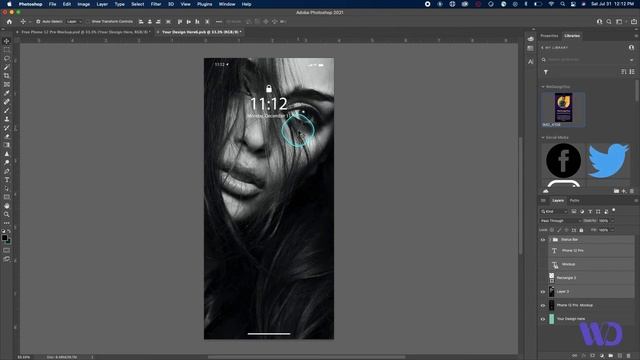Select the Hand tool
The height and width of the screenshot is (360, 640).
[7, 206]
